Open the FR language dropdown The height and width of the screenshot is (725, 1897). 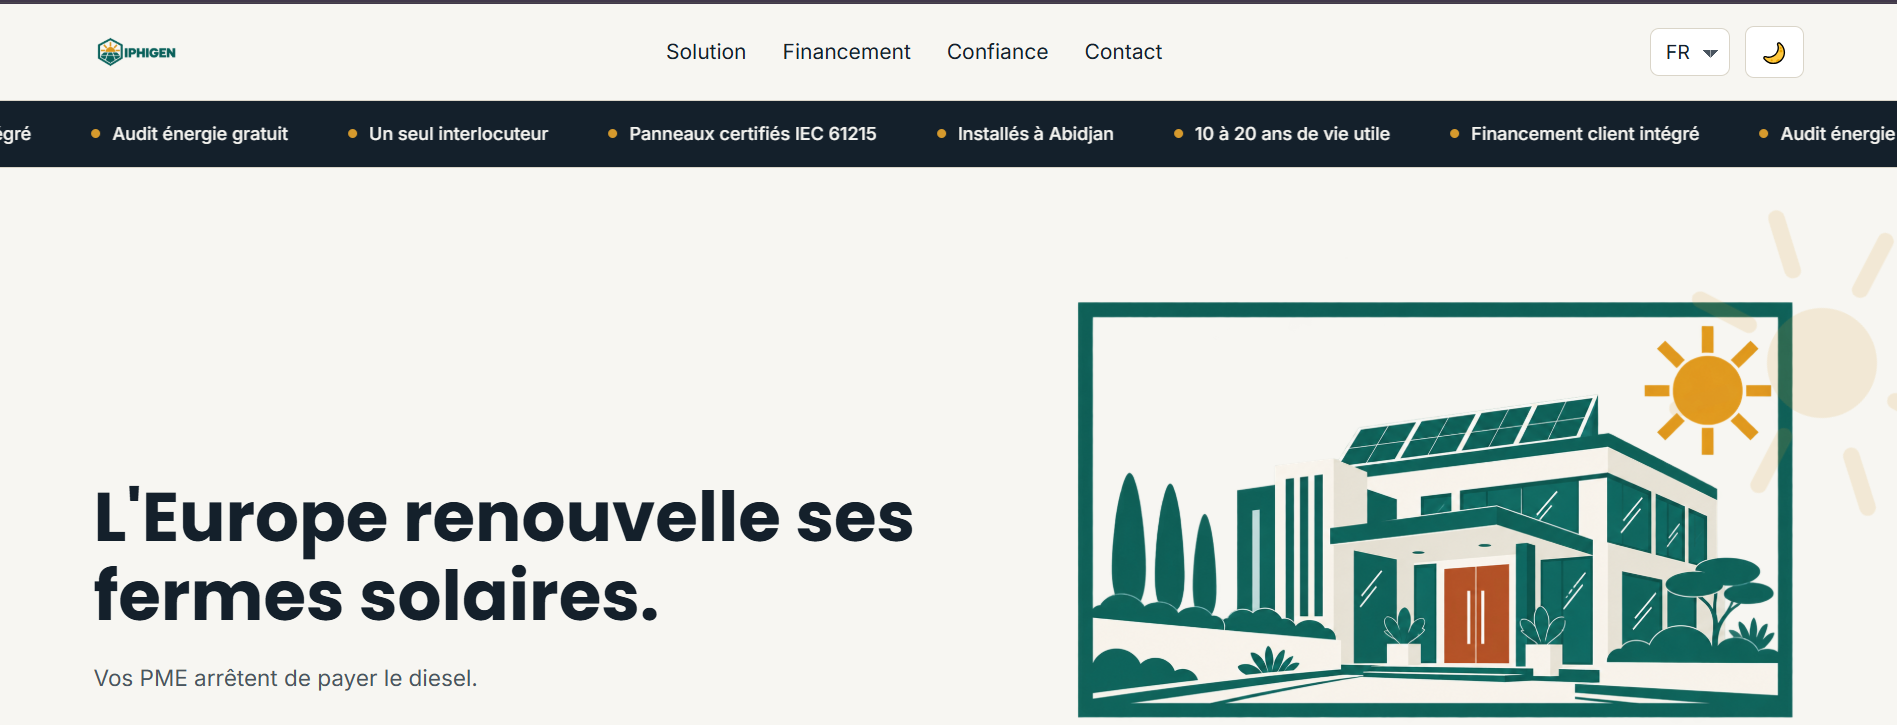pyautogui.click(x=1690, y=52)
